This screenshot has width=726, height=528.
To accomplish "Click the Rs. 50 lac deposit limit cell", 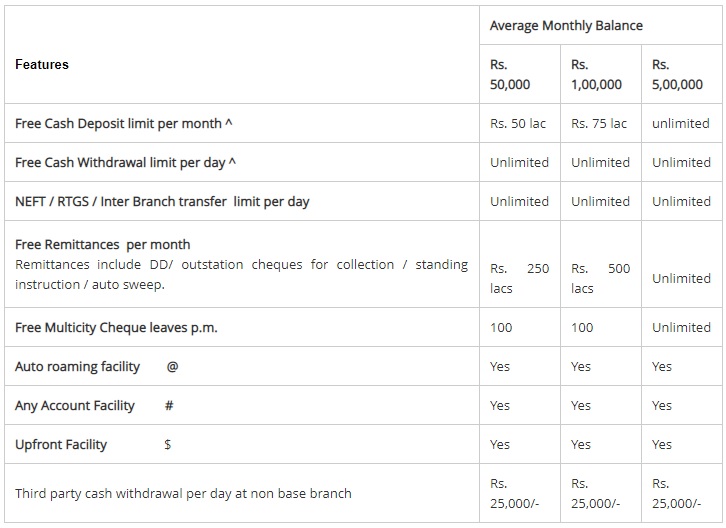I will pos(518,124).
